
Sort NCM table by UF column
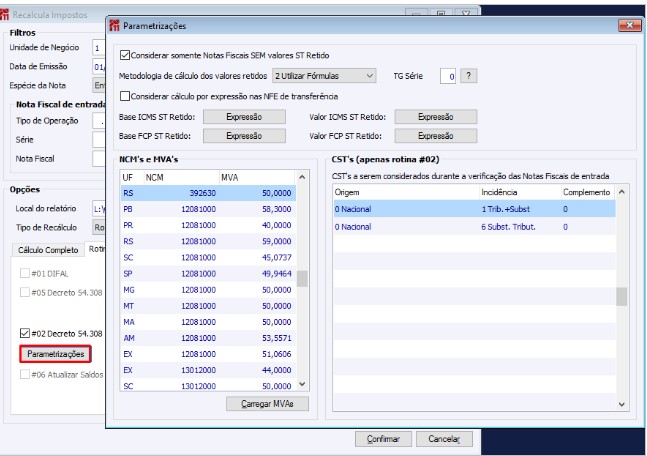(132, 177)
